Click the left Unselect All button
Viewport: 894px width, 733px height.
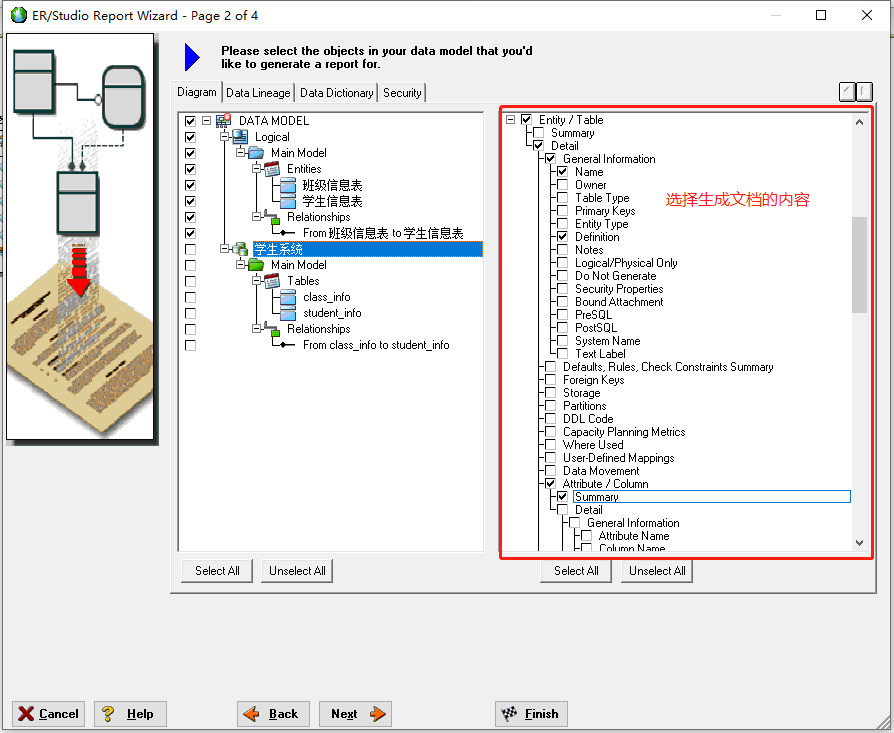click(297, 571)
